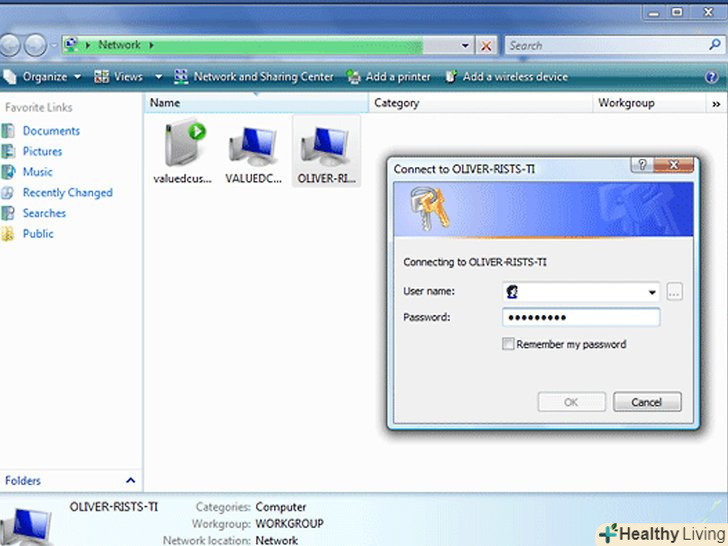The height and width of the screenshot is (546, 728).
Task: Expand the arrow before Network in address bar
Action: (x=88, y=45)
